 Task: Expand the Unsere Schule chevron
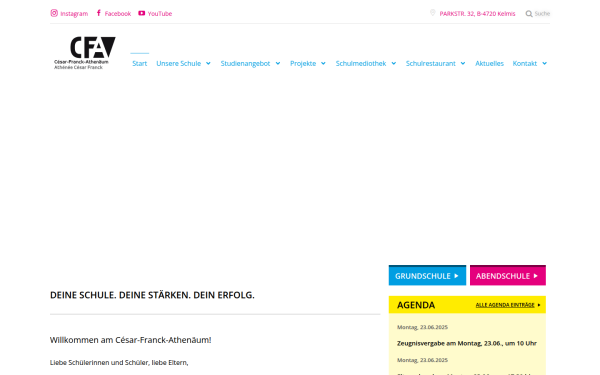point(208,64)
